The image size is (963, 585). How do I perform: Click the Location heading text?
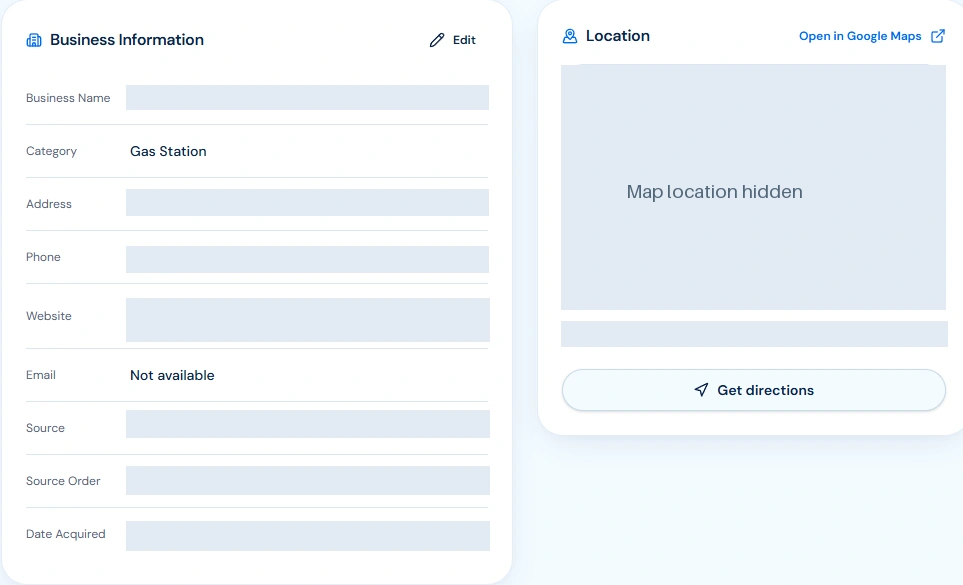[617, 36]
